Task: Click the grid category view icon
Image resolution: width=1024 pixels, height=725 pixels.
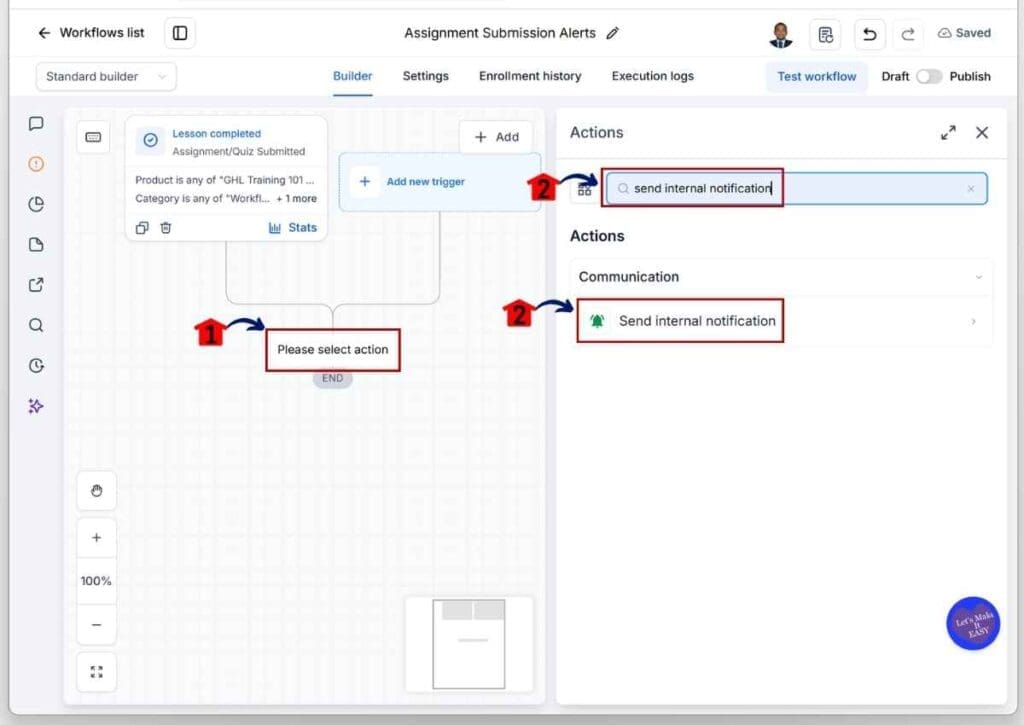Action: [584, 190]
